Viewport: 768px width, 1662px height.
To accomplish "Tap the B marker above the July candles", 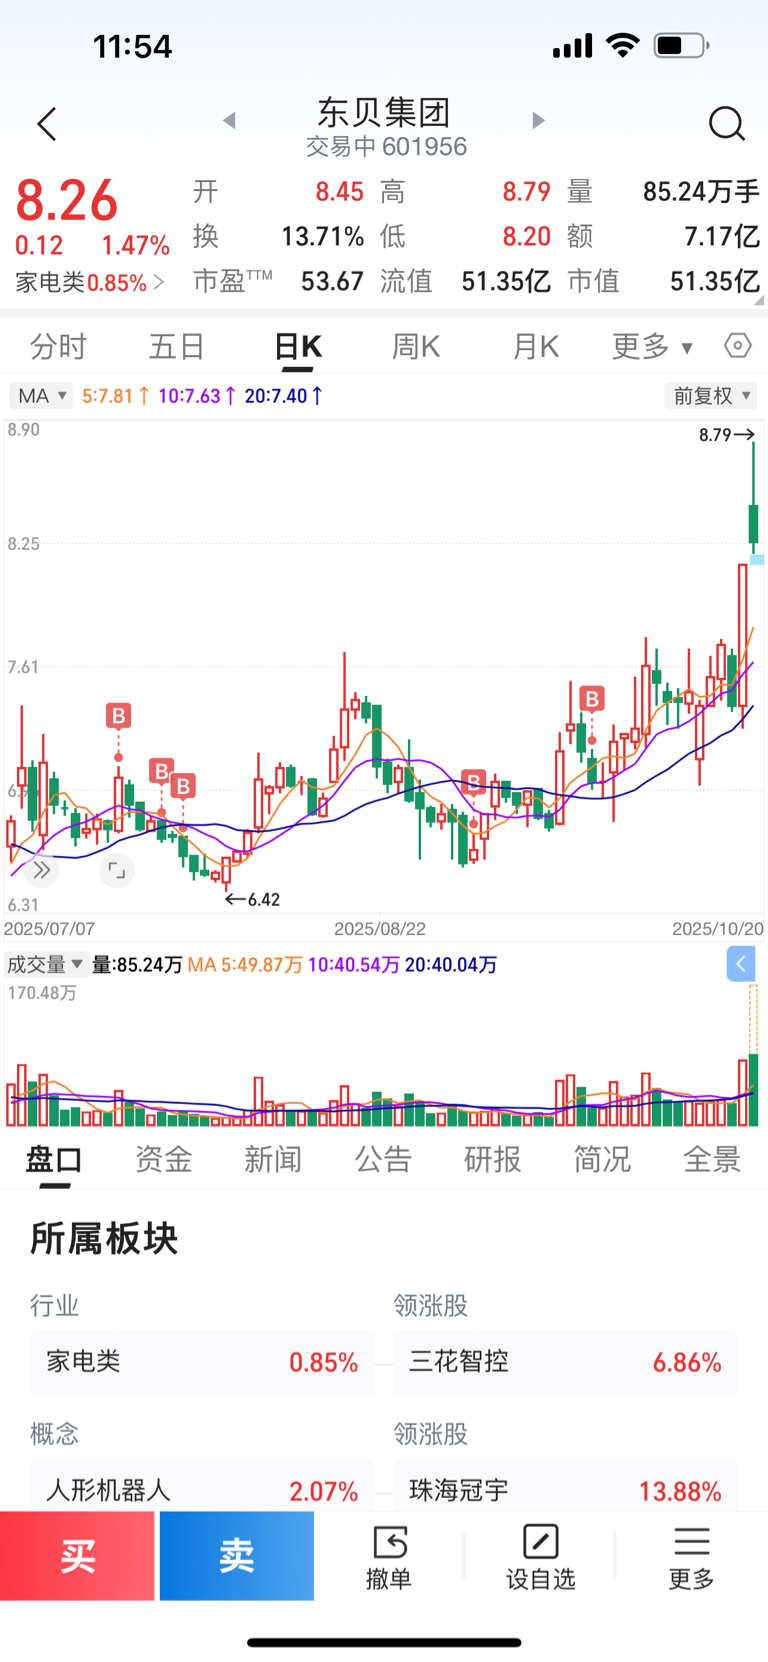I will click(118, 716).
